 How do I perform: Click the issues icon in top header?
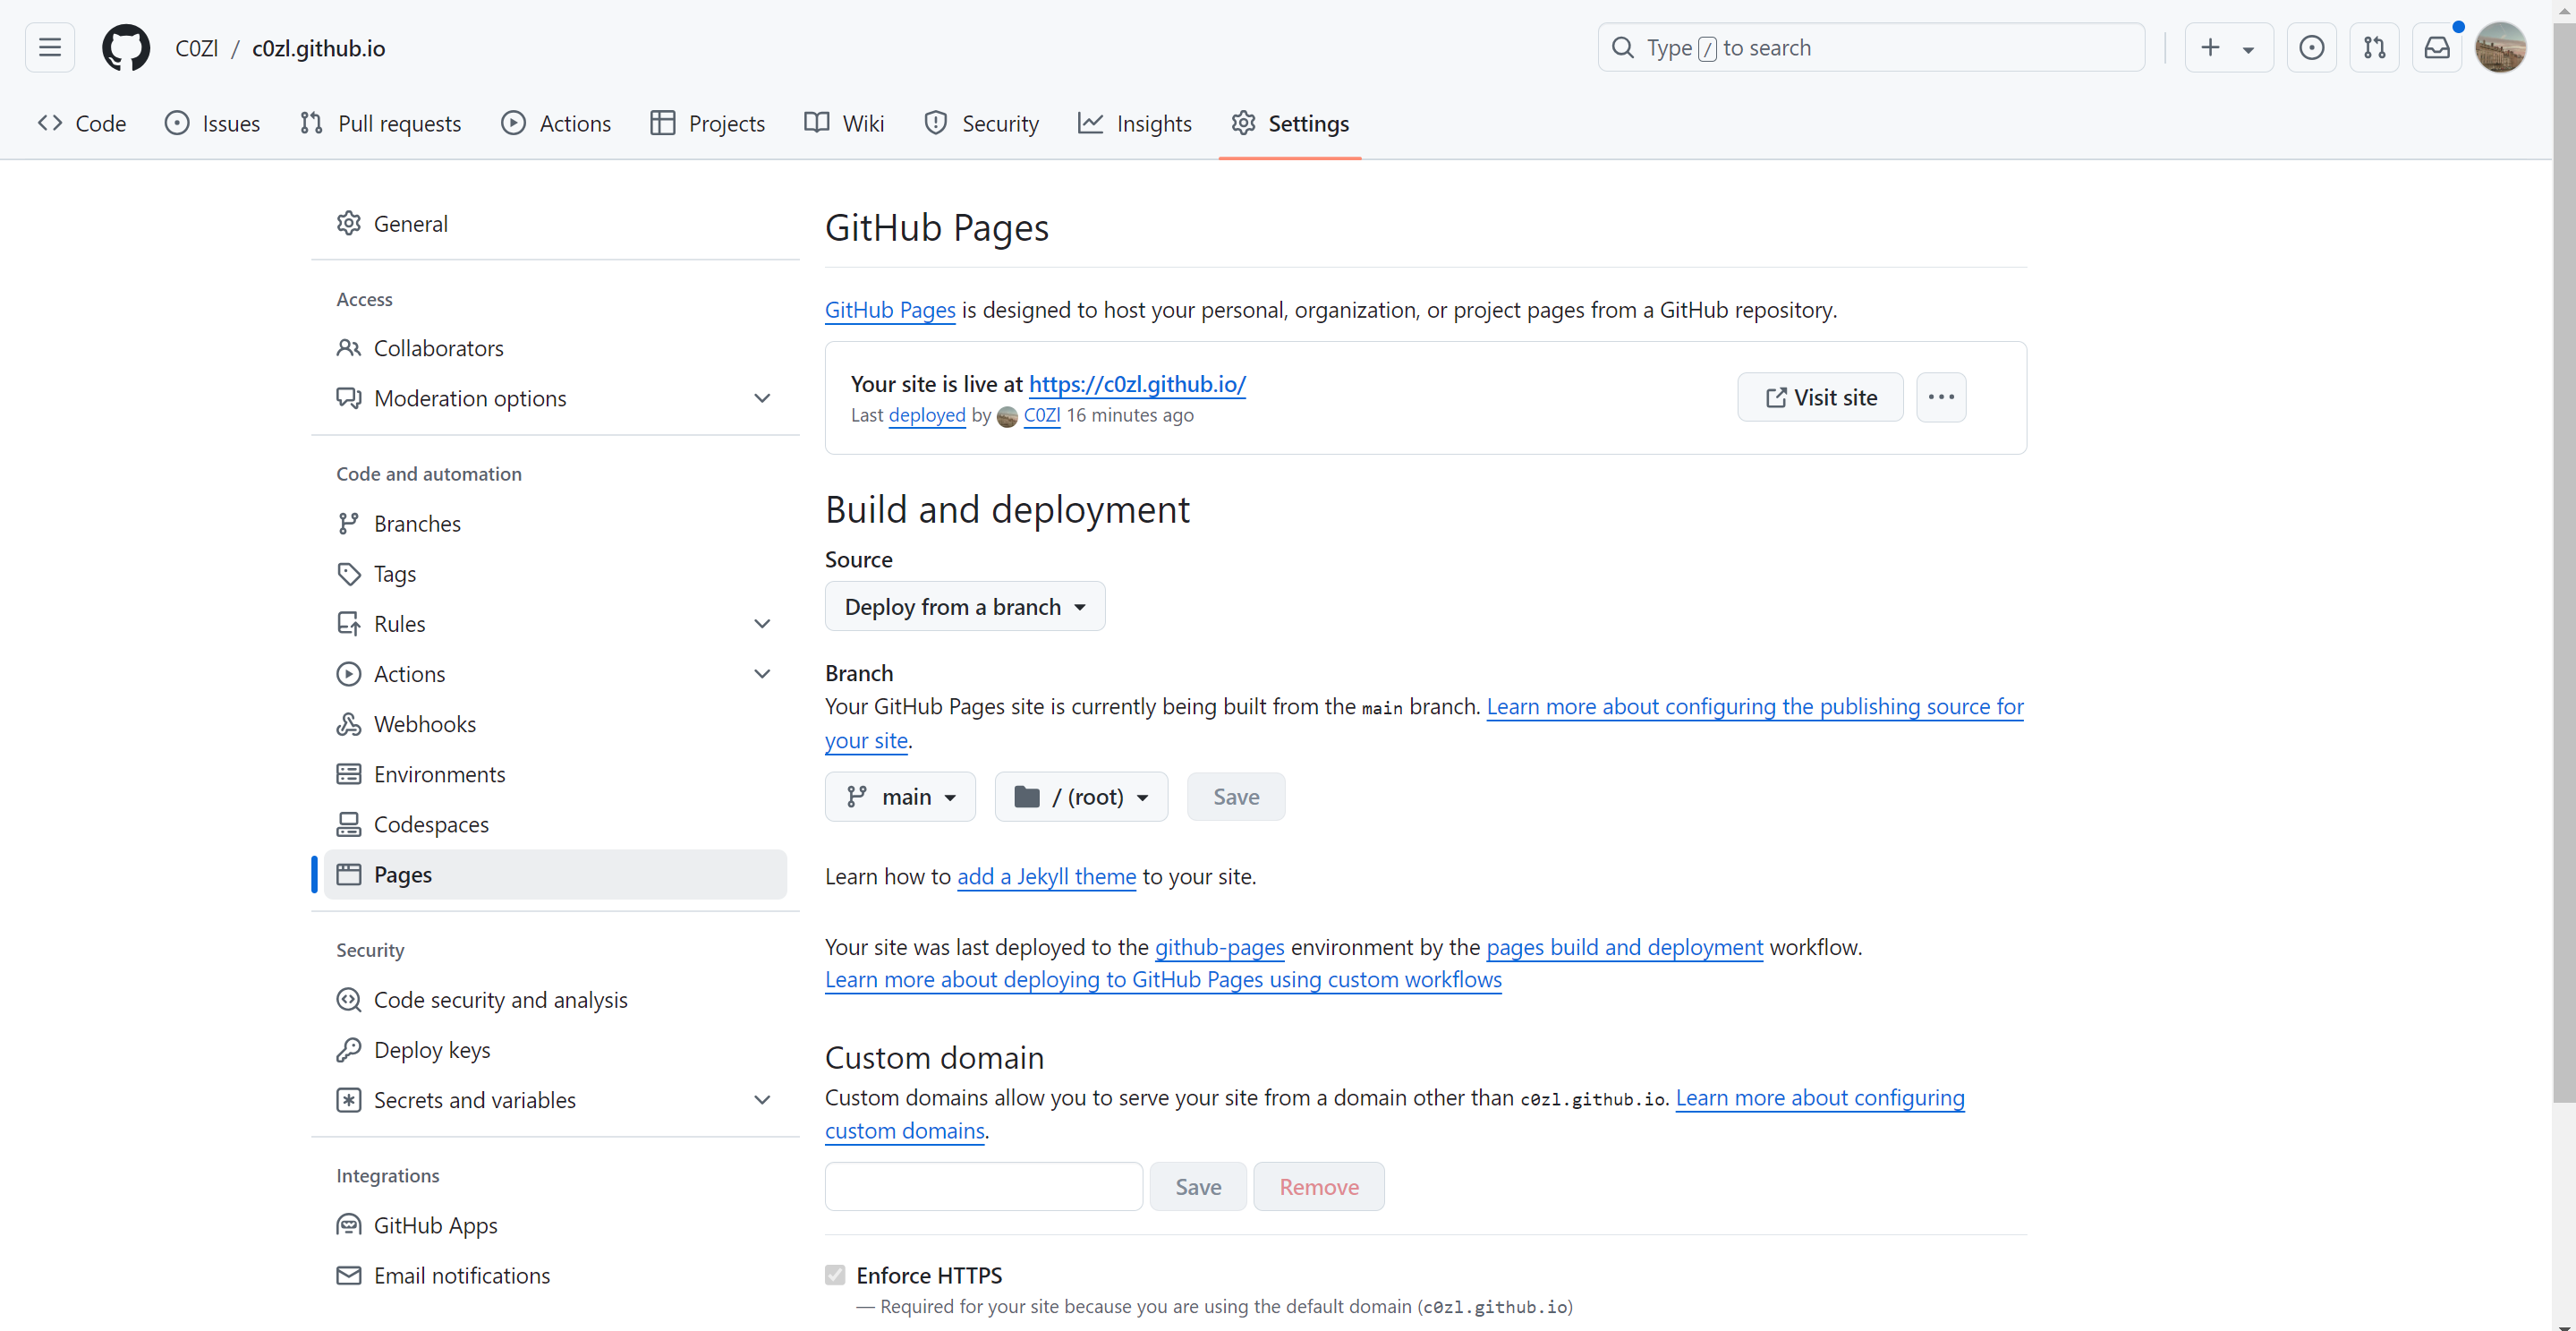pos(2311,48)
